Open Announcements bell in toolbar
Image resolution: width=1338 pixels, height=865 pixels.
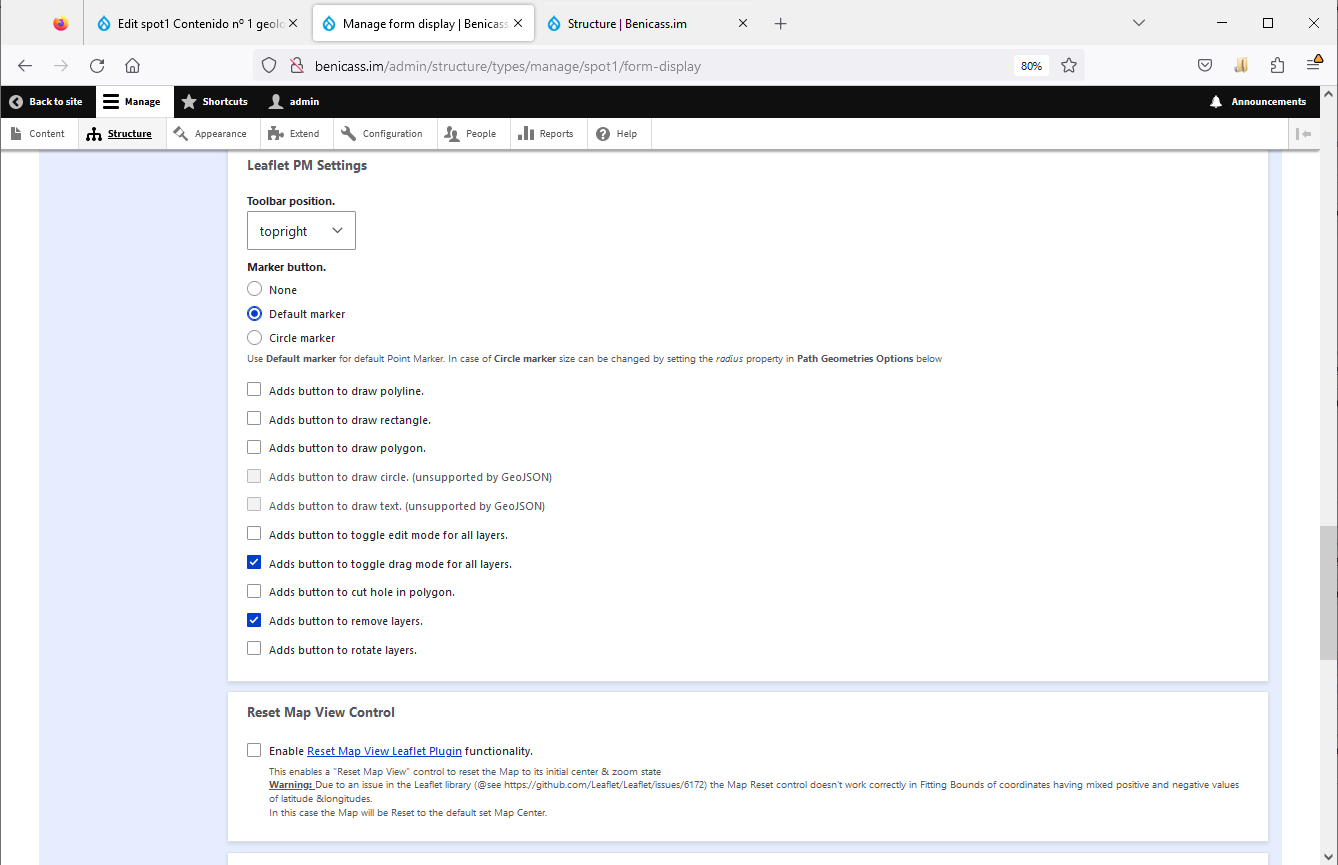click(1257, 102)
